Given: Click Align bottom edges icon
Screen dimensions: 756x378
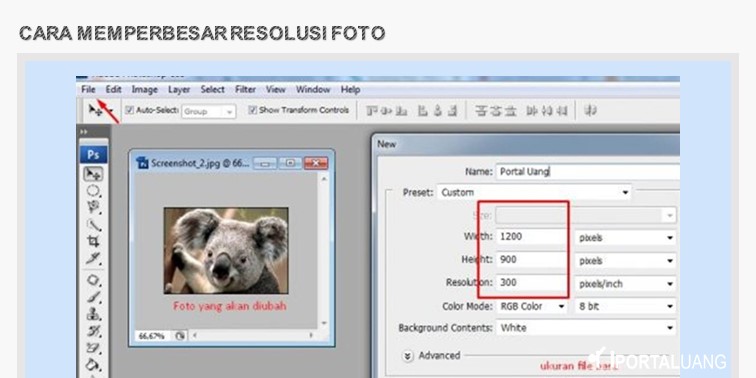Looking at the screenshot, I should [401, 111].
